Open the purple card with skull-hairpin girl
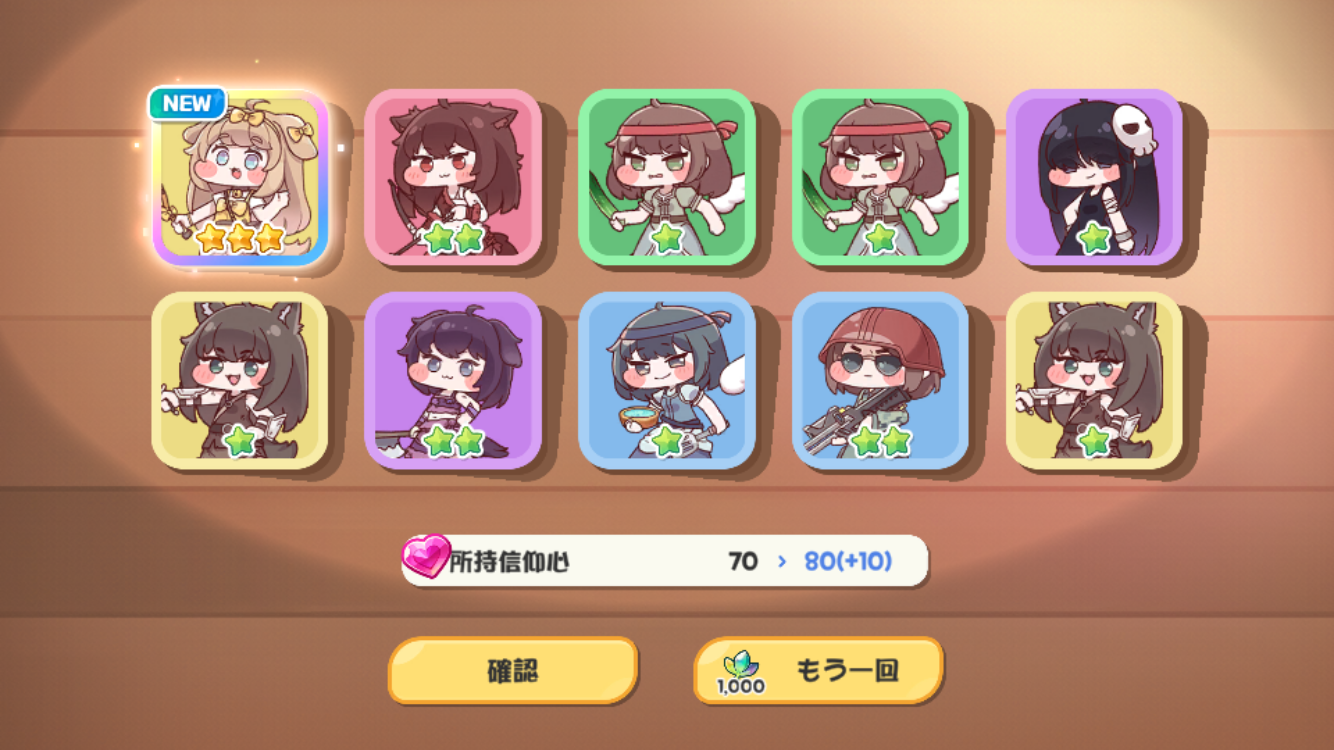The width and height of the screenshot is (1334, 750). click(x=1095, y=178)
